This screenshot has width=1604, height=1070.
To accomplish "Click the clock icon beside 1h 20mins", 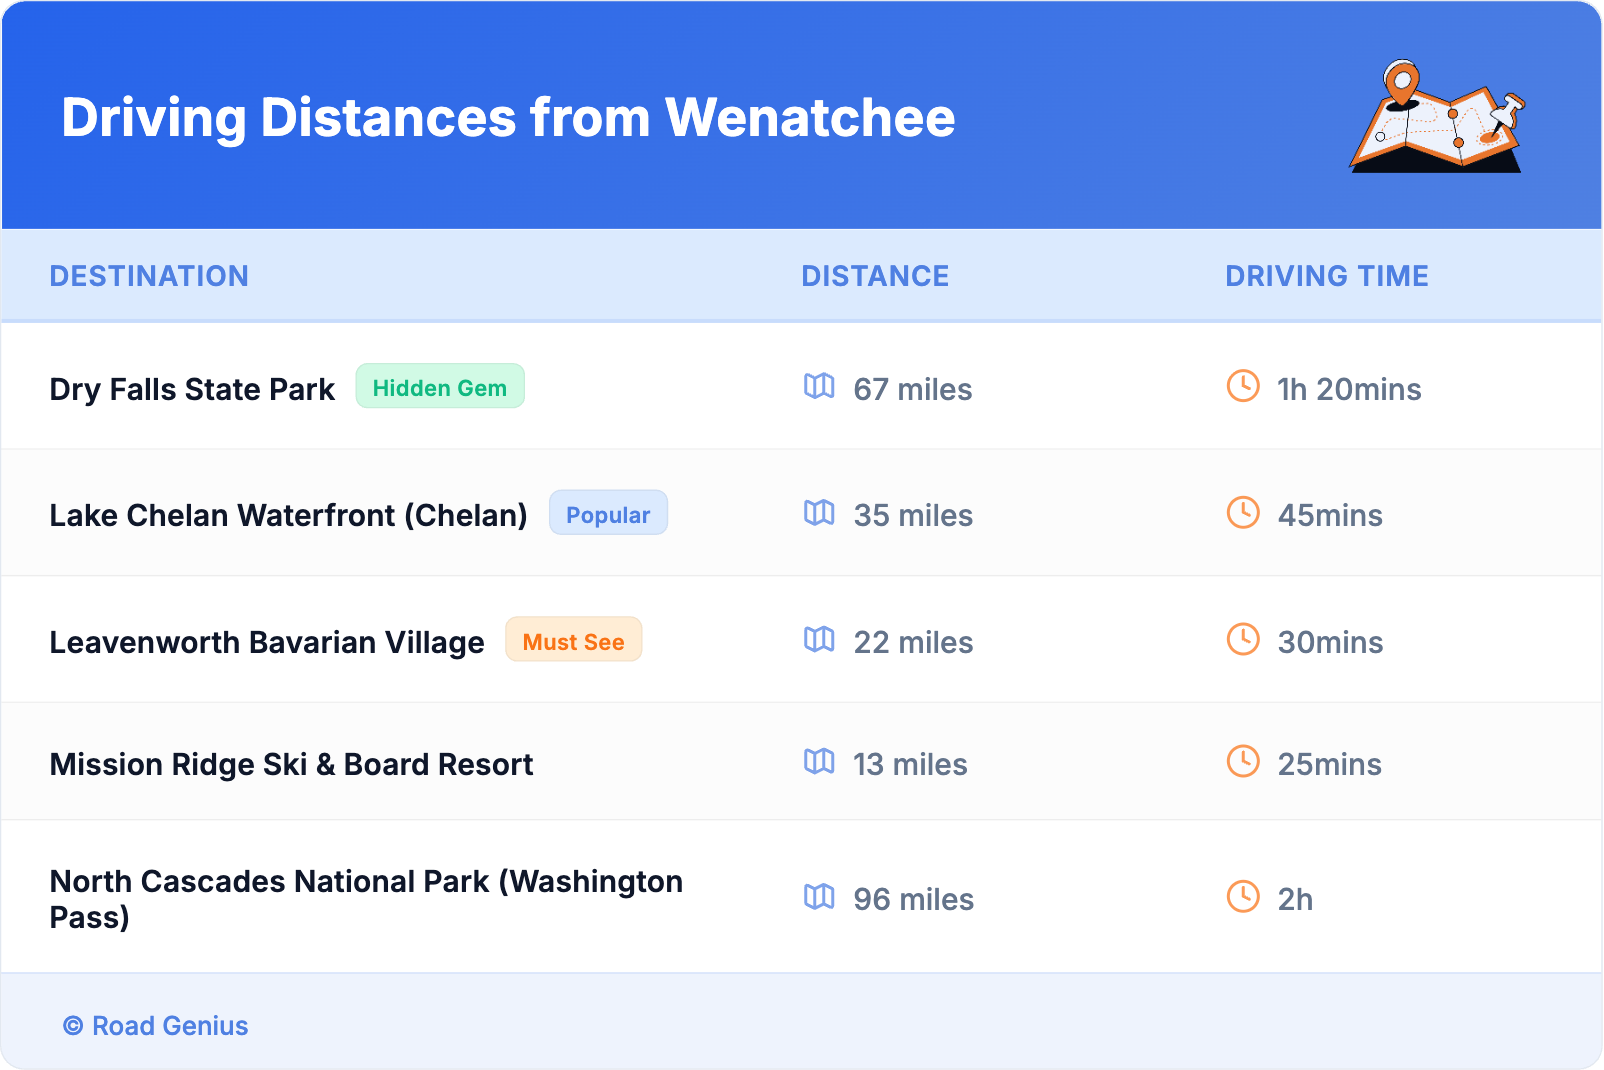I will coord(1243,386).
